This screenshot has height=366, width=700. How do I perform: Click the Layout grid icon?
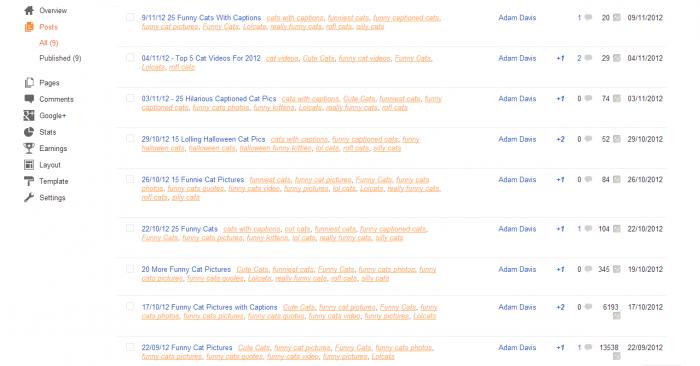(x=29, y=165)
